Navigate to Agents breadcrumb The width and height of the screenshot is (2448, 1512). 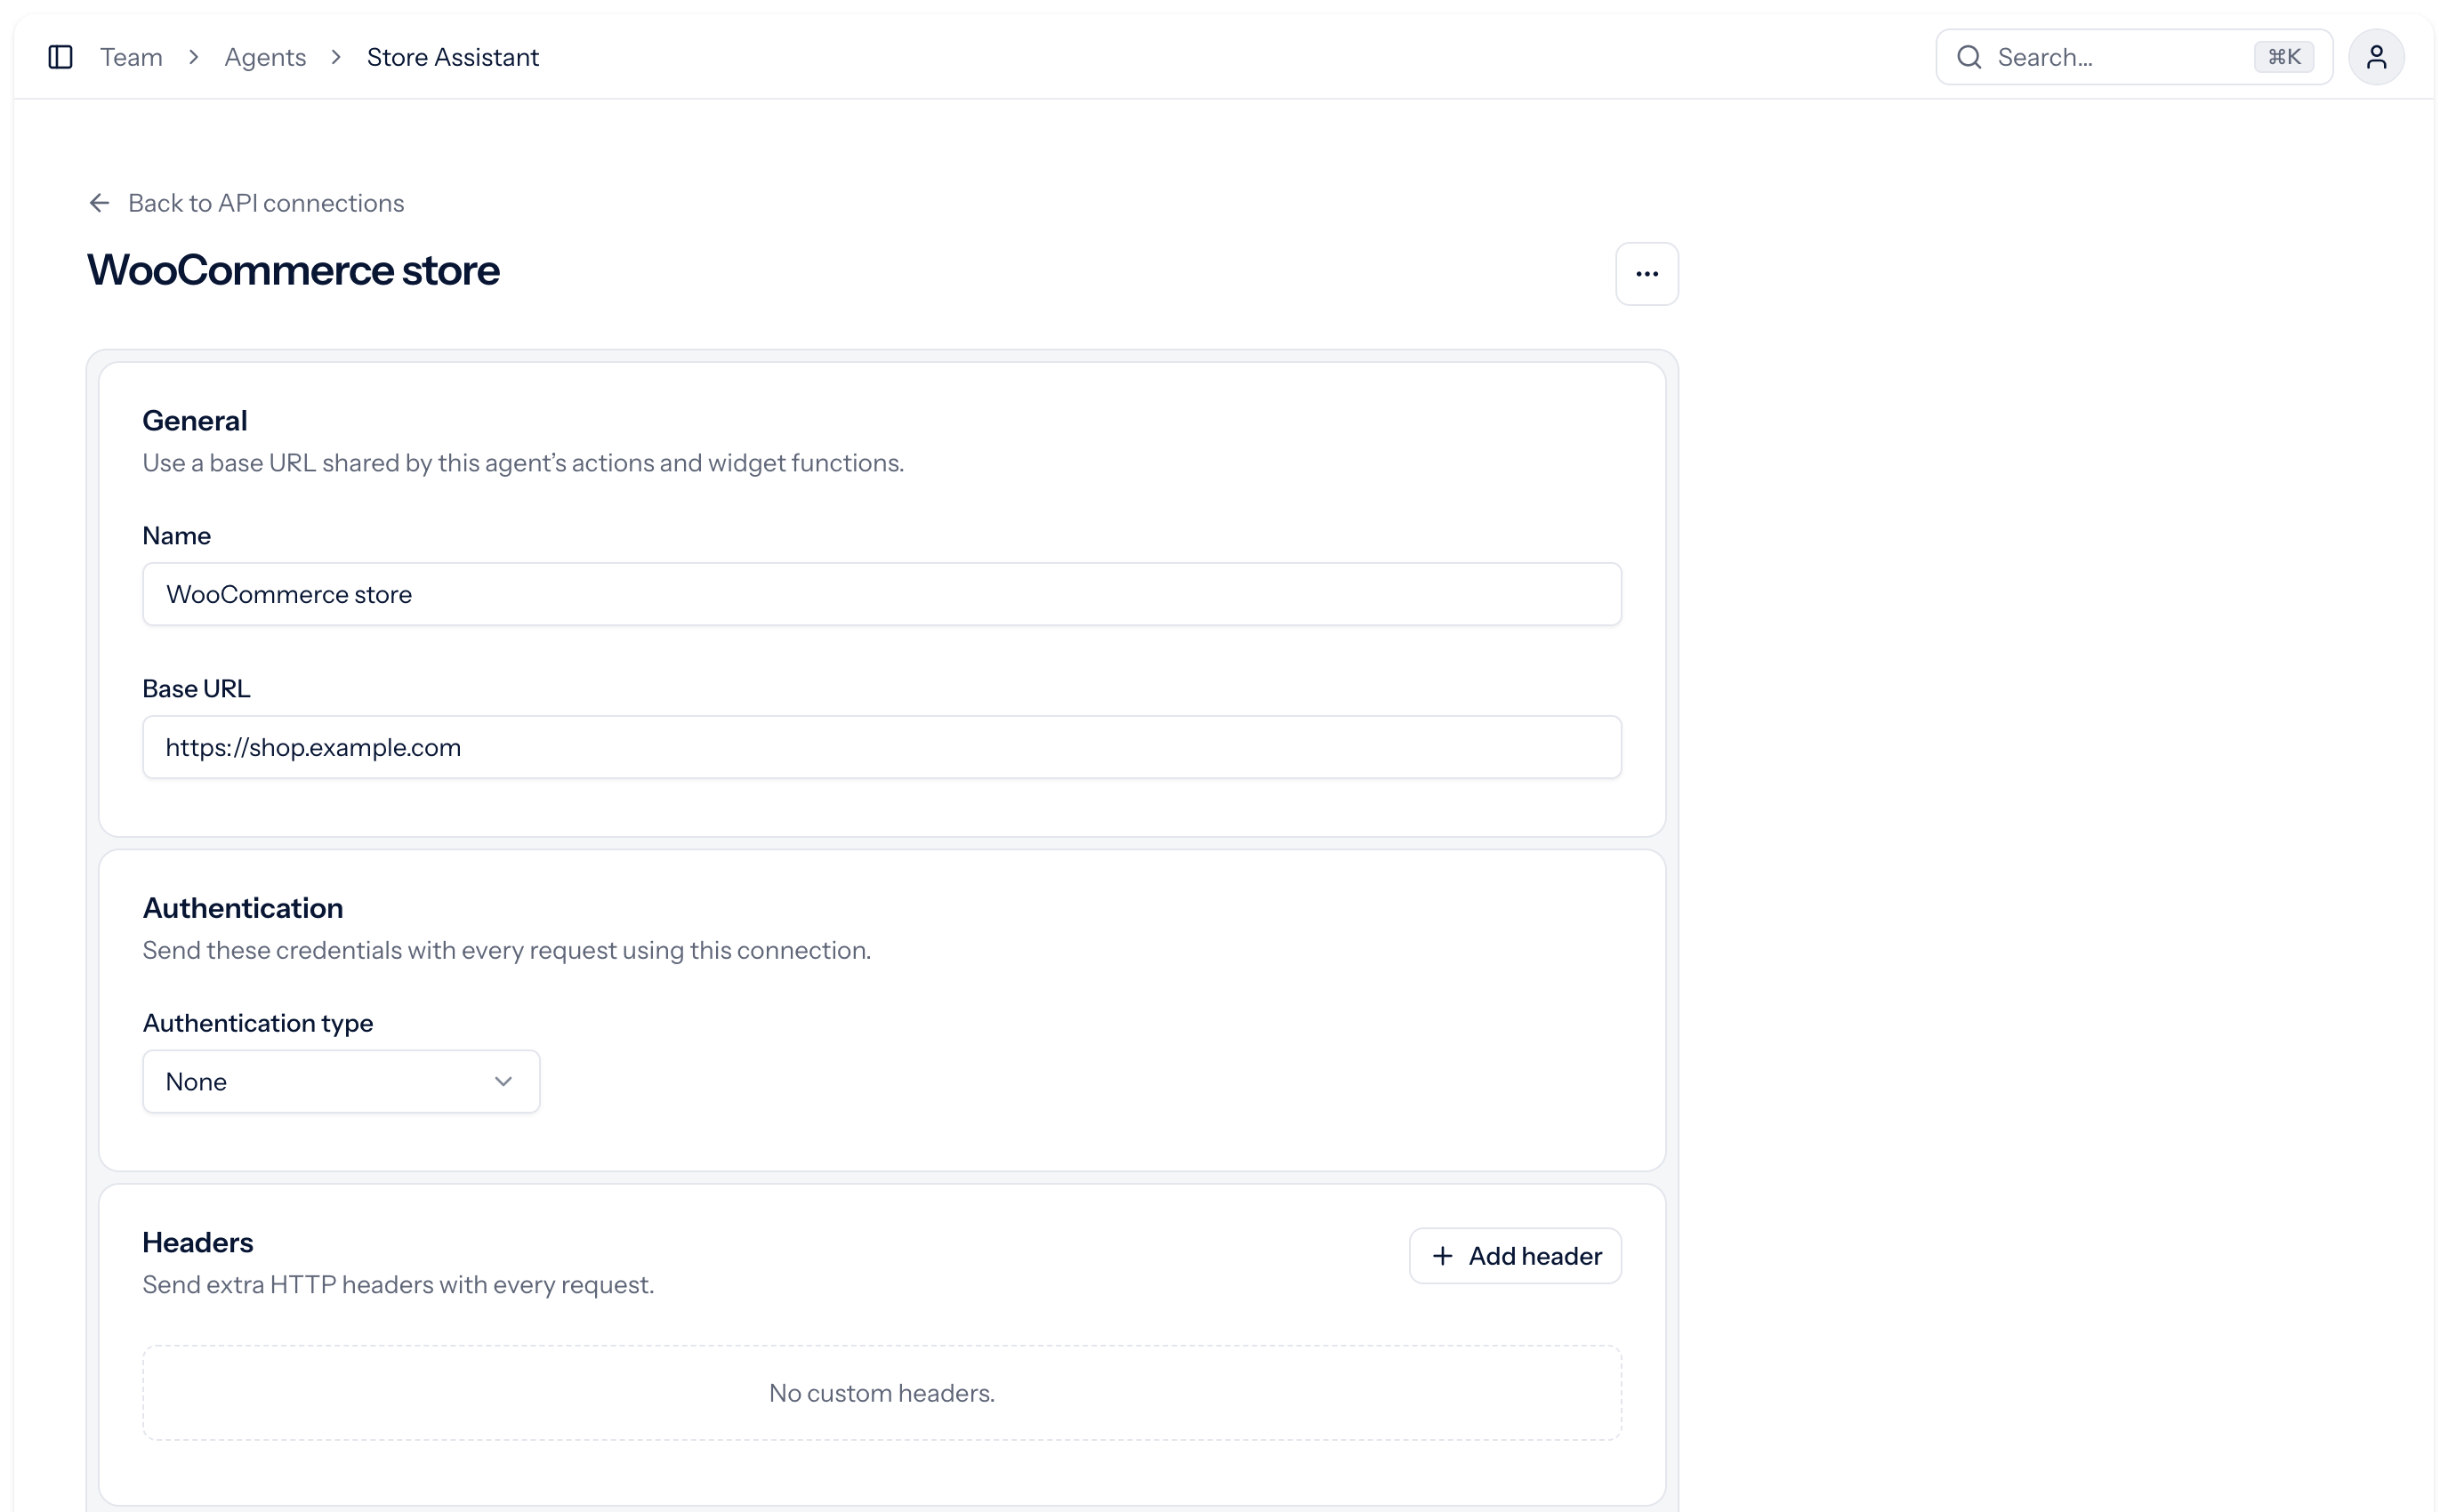click(265, 57)
